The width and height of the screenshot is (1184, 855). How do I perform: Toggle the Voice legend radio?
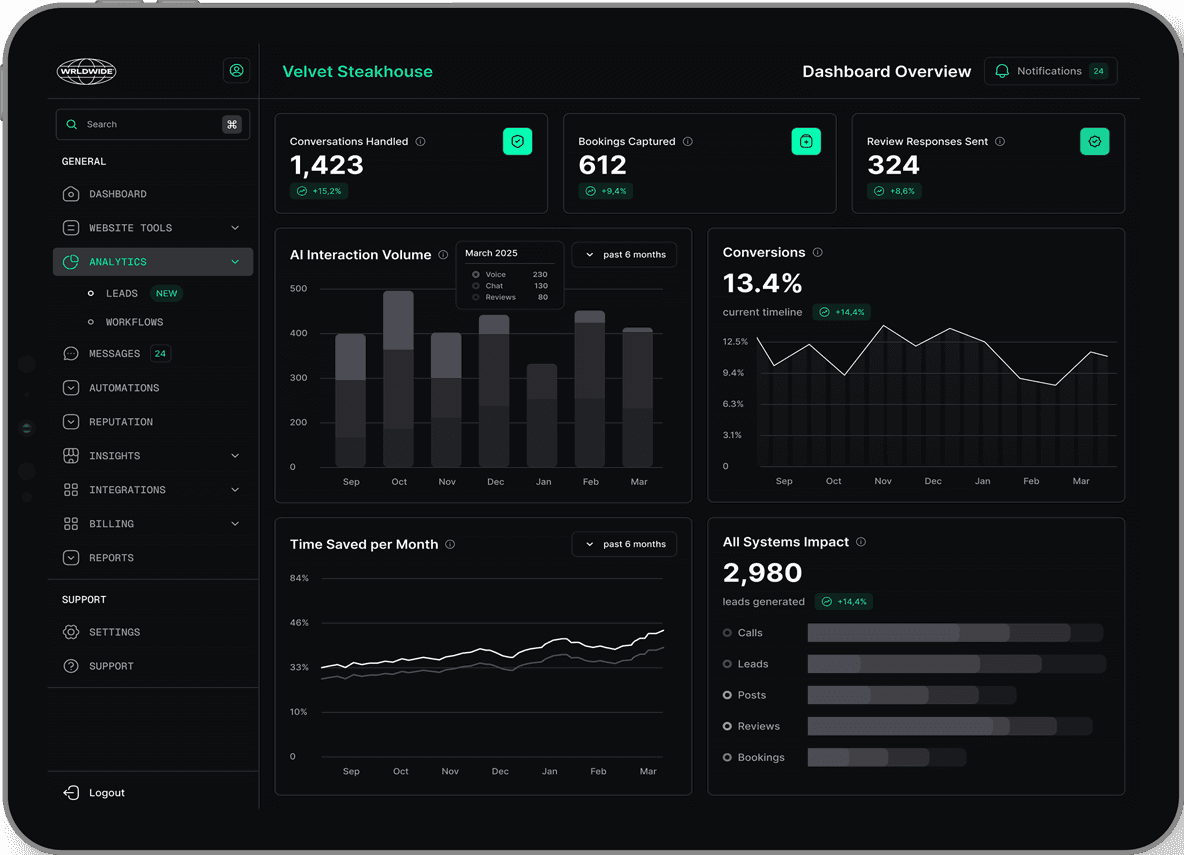click(476, 274)
